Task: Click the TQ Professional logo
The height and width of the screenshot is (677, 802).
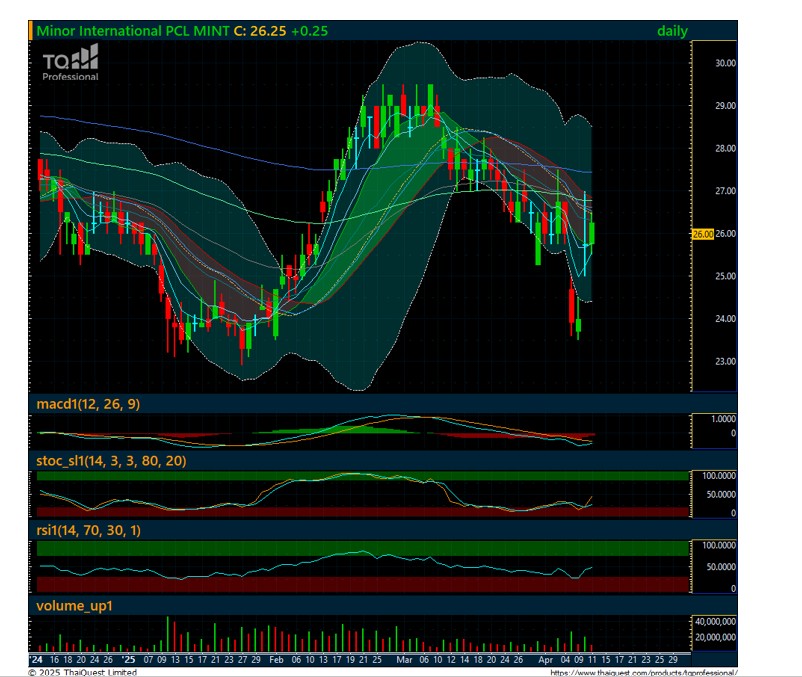Action: (x=70, y=62)
